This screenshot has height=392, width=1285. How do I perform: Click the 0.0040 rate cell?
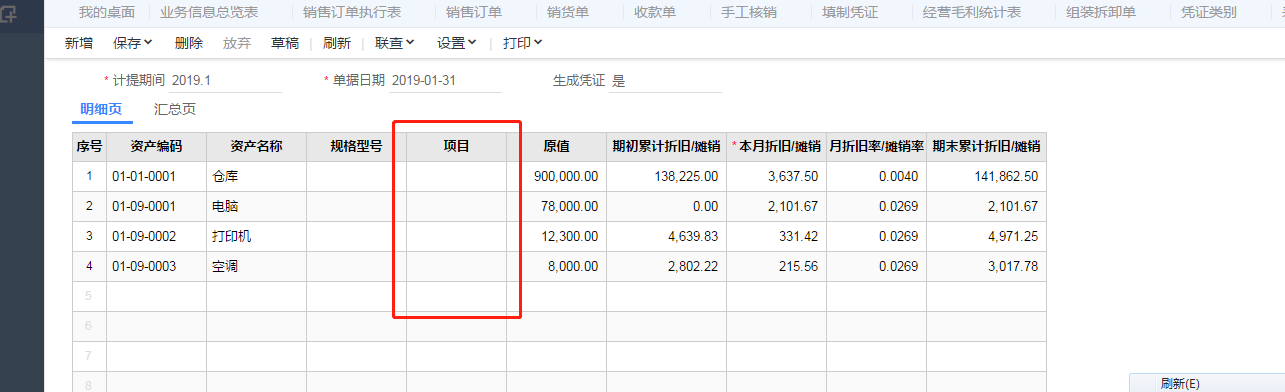(x=877, y=176)
